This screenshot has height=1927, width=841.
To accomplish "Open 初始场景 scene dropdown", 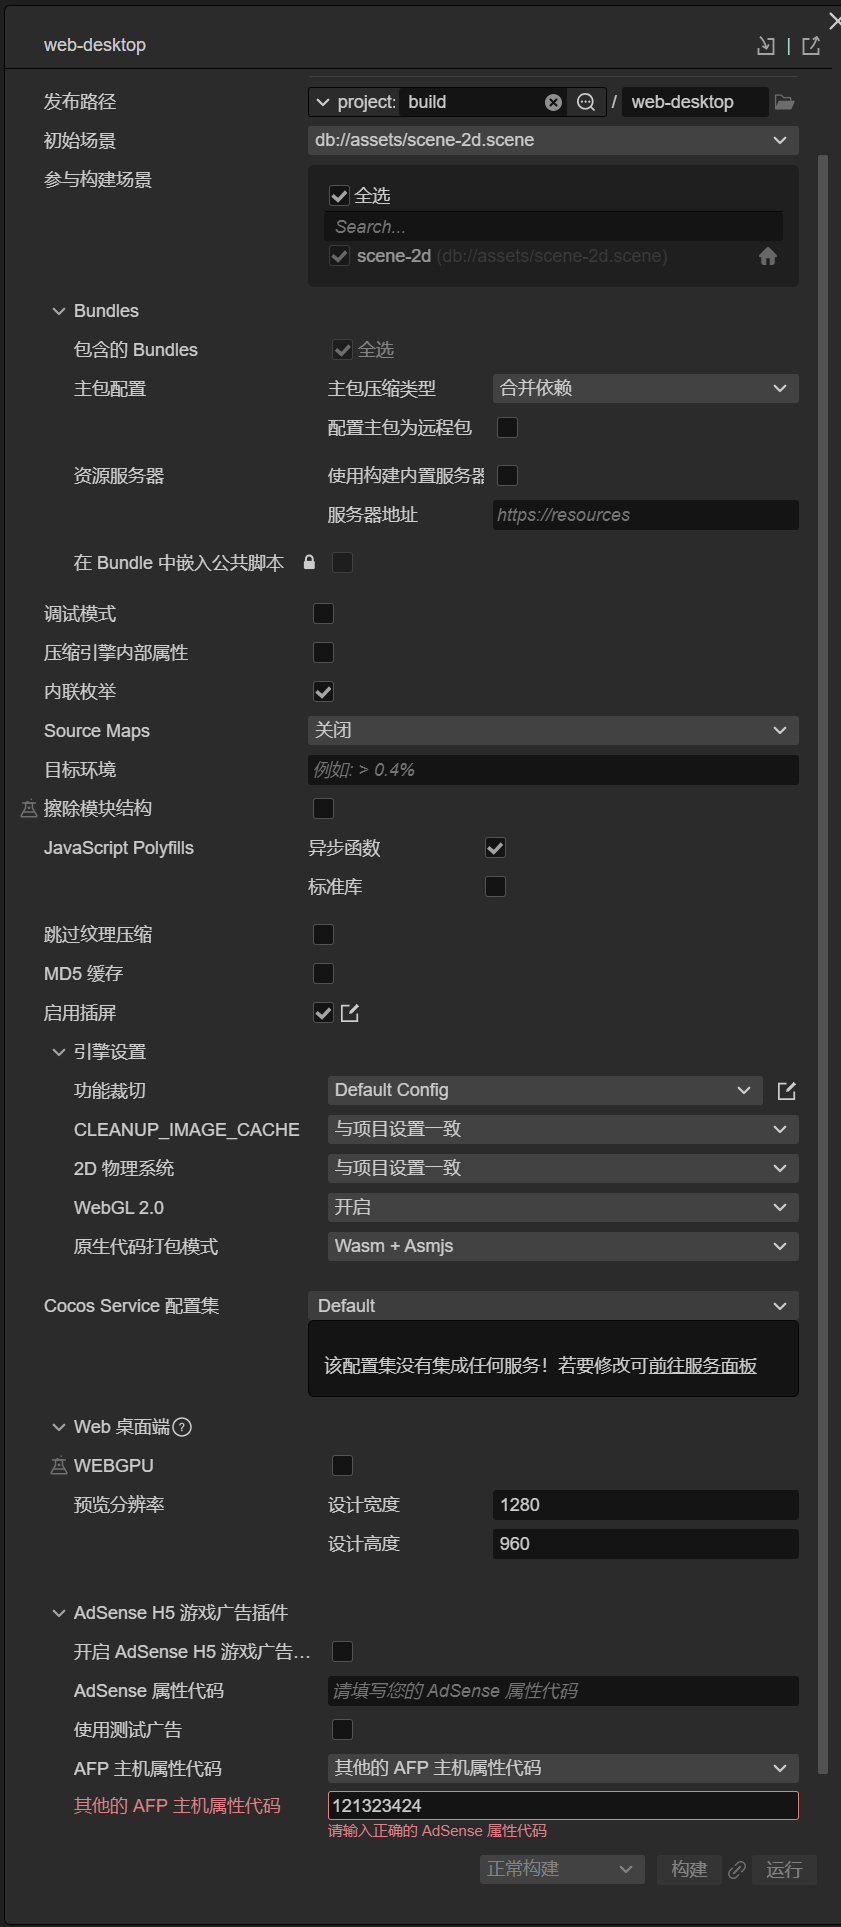I will coord(553,140).
